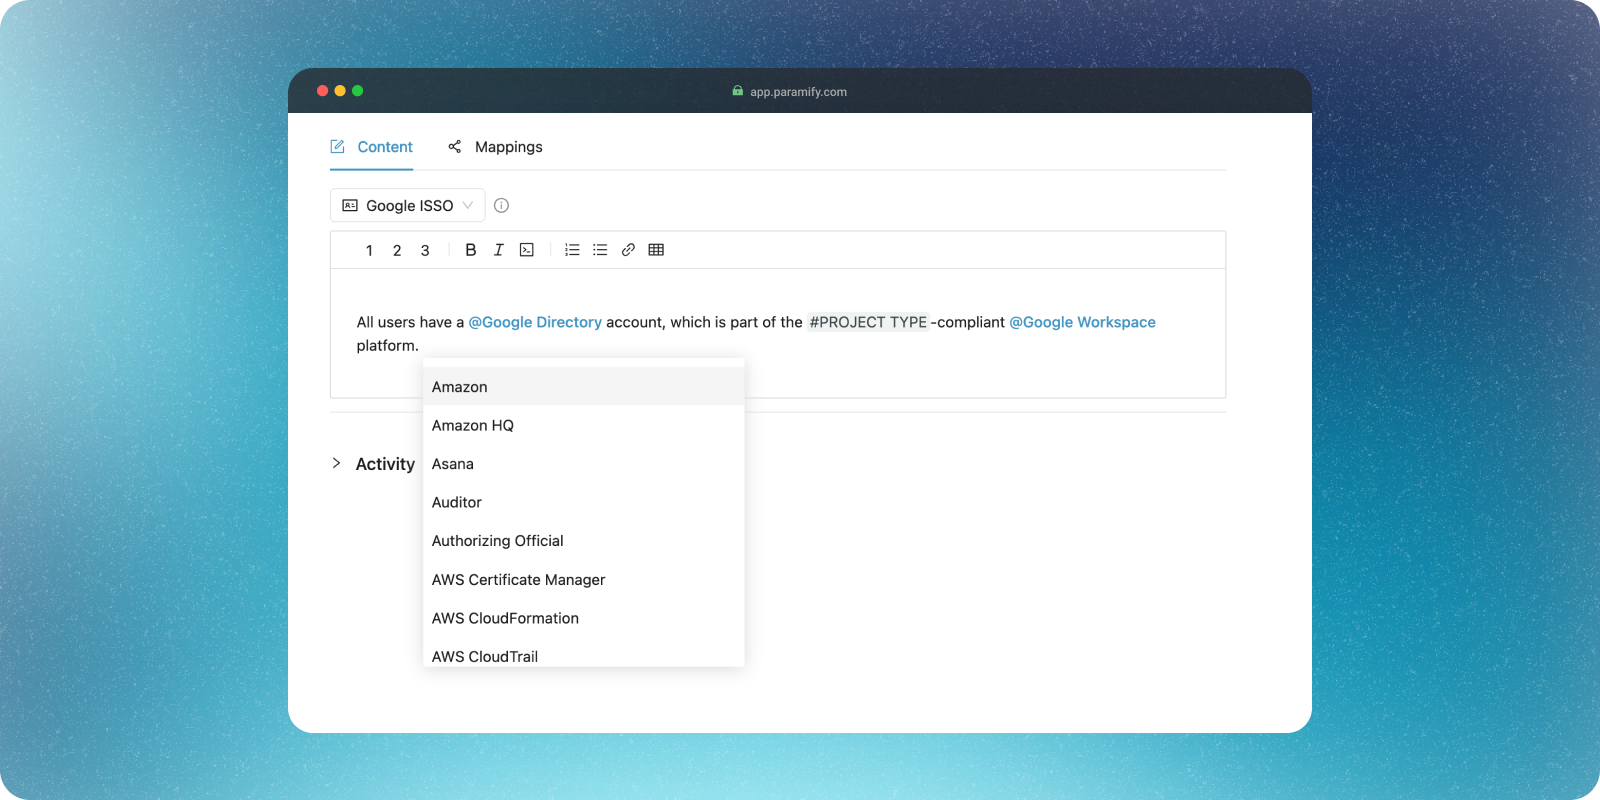1600x800 pixels.
Task: Click the Content tab edit icon
Action: tap(338, 147)
